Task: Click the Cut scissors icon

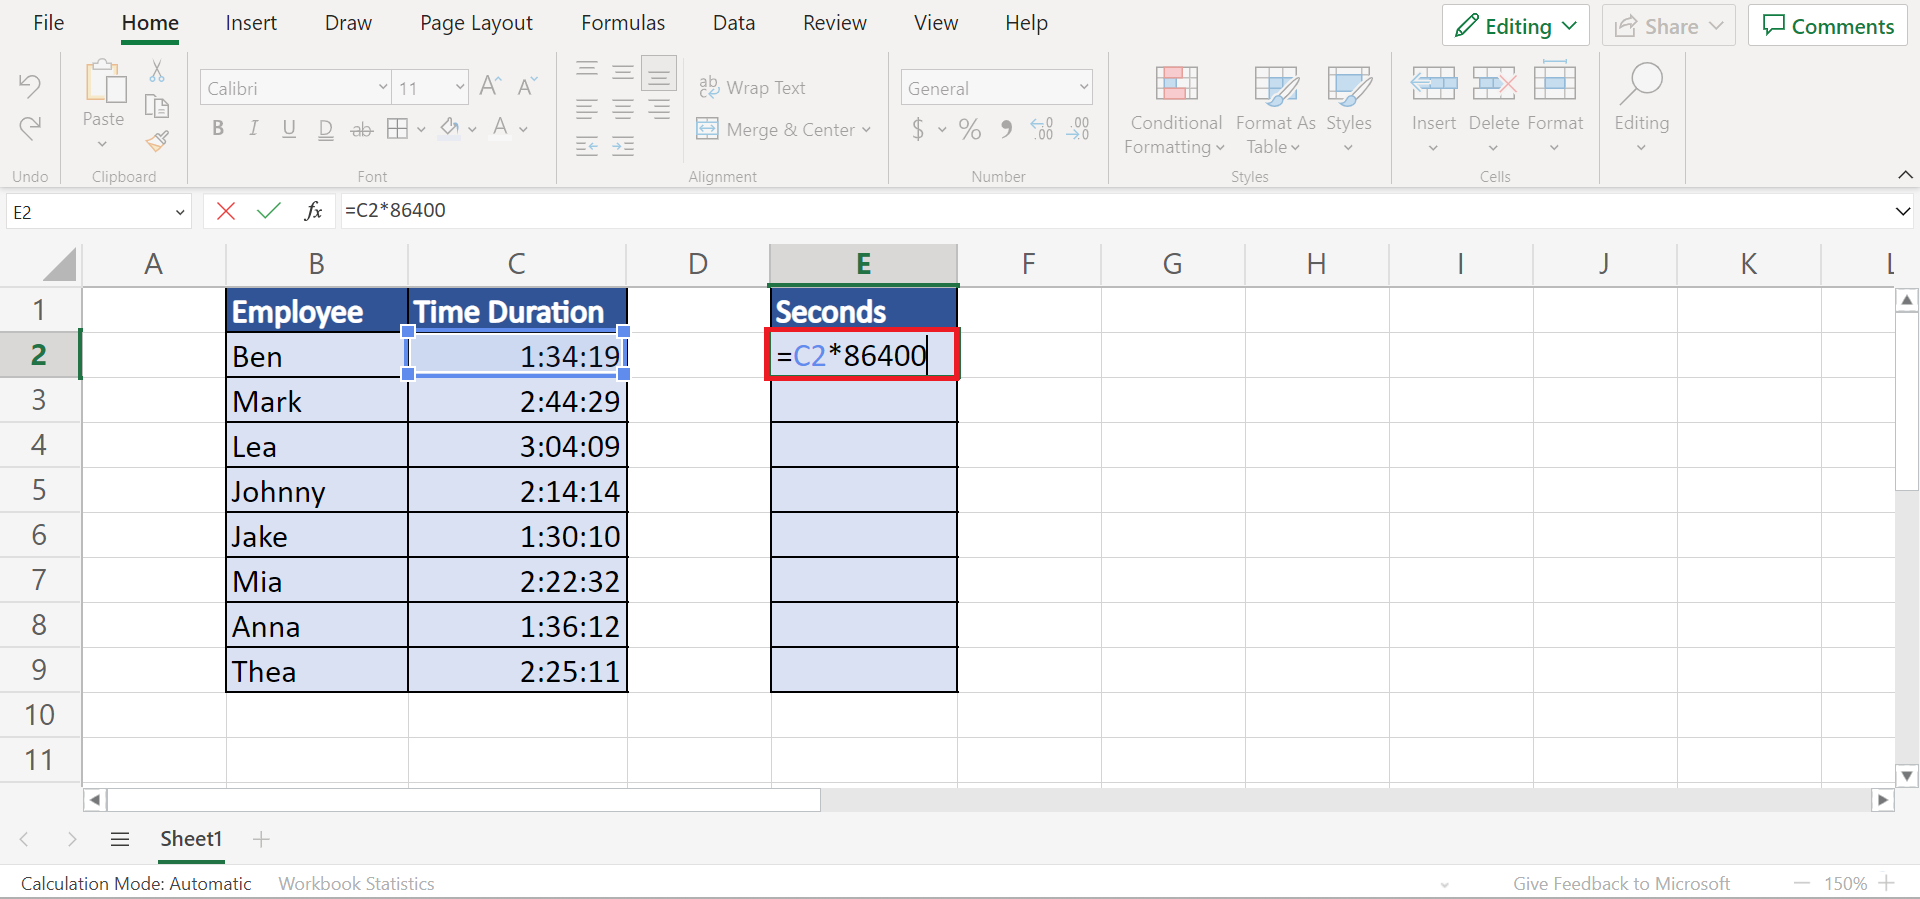Action: click(x=157, y=71)
